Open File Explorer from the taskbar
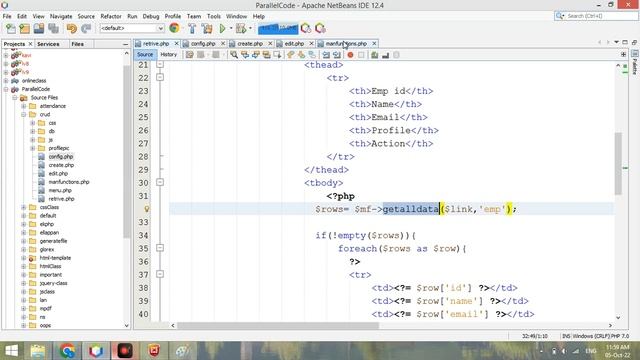The width and height of the screenshot is (640, 360). click(x=38, y=351)
